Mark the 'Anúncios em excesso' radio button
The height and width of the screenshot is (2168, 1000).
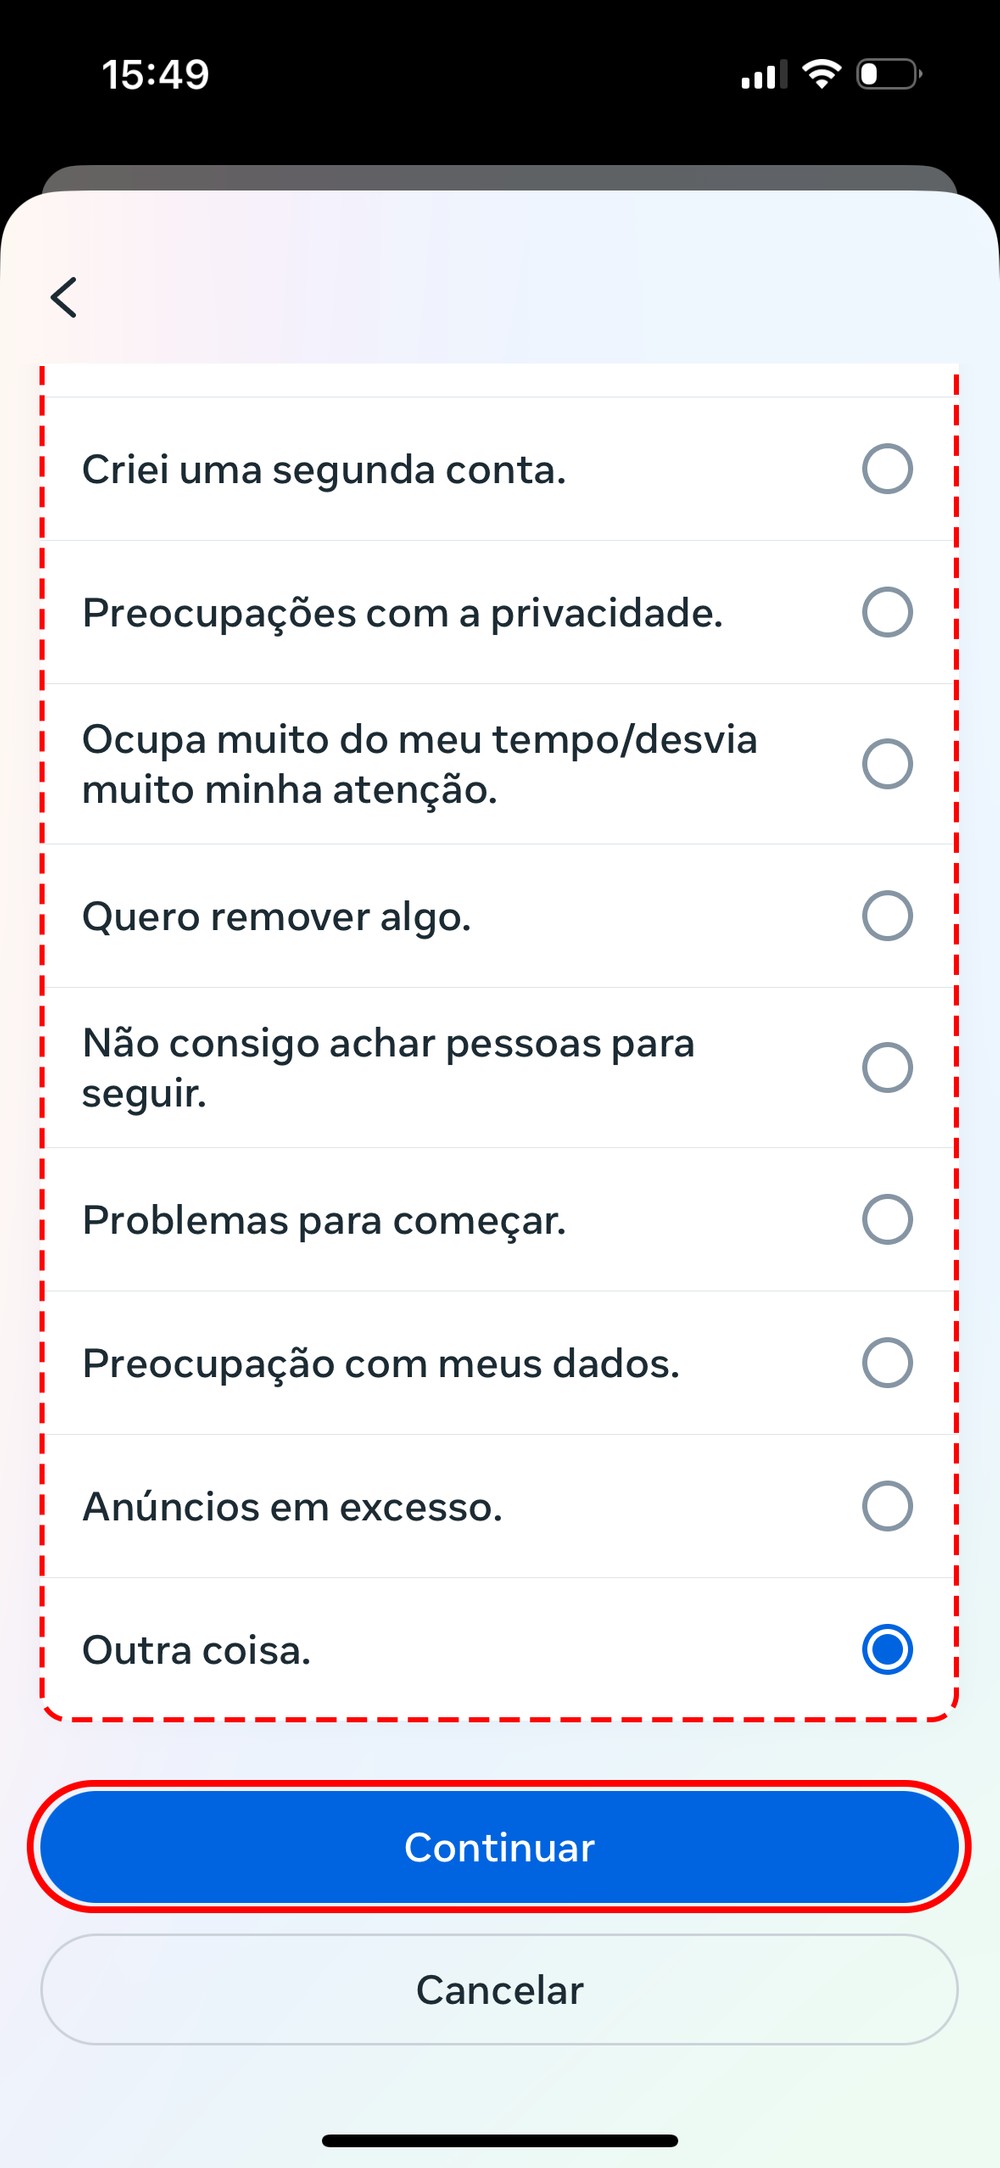pyautogui.click(x=887, y=1506)
